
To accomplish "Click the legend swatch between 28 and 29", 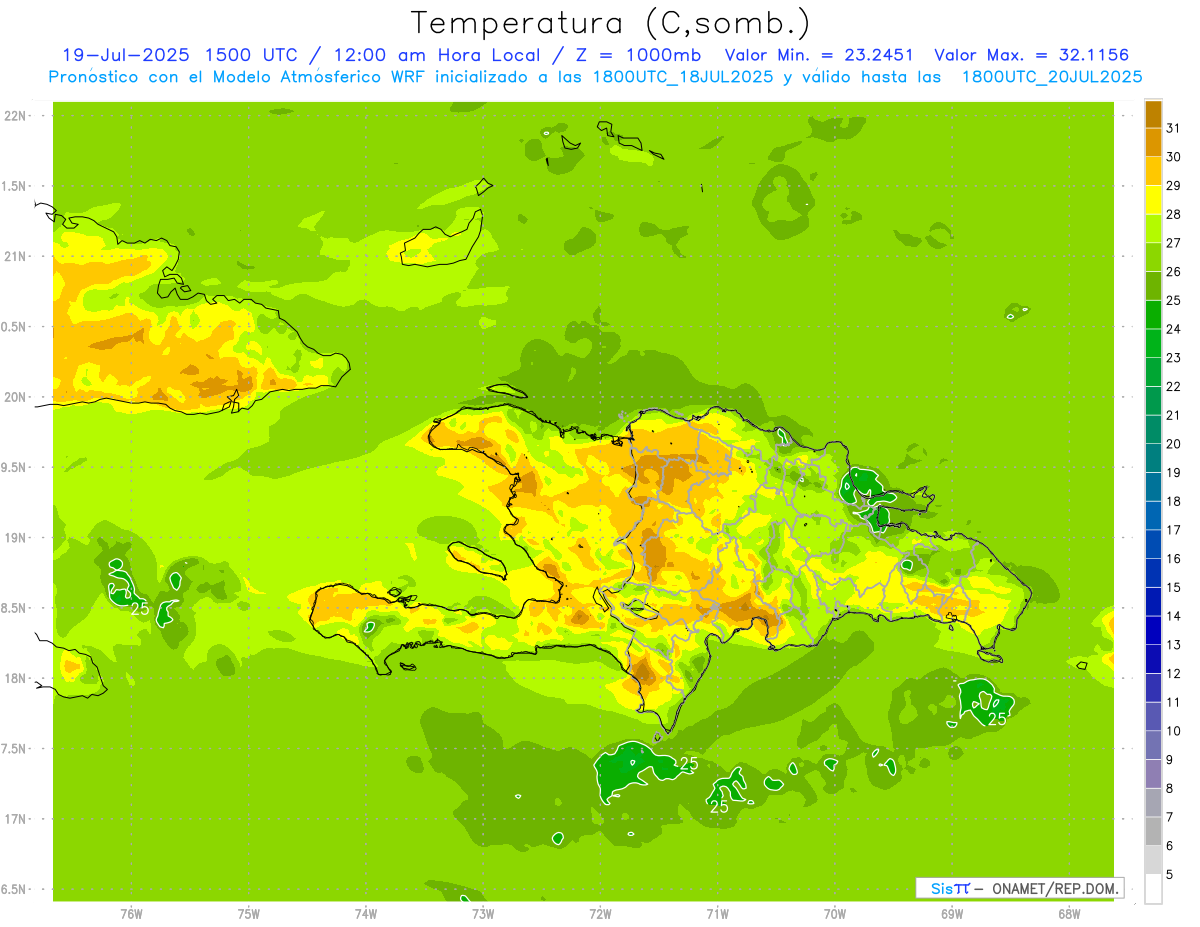I will click(1153, 200).
